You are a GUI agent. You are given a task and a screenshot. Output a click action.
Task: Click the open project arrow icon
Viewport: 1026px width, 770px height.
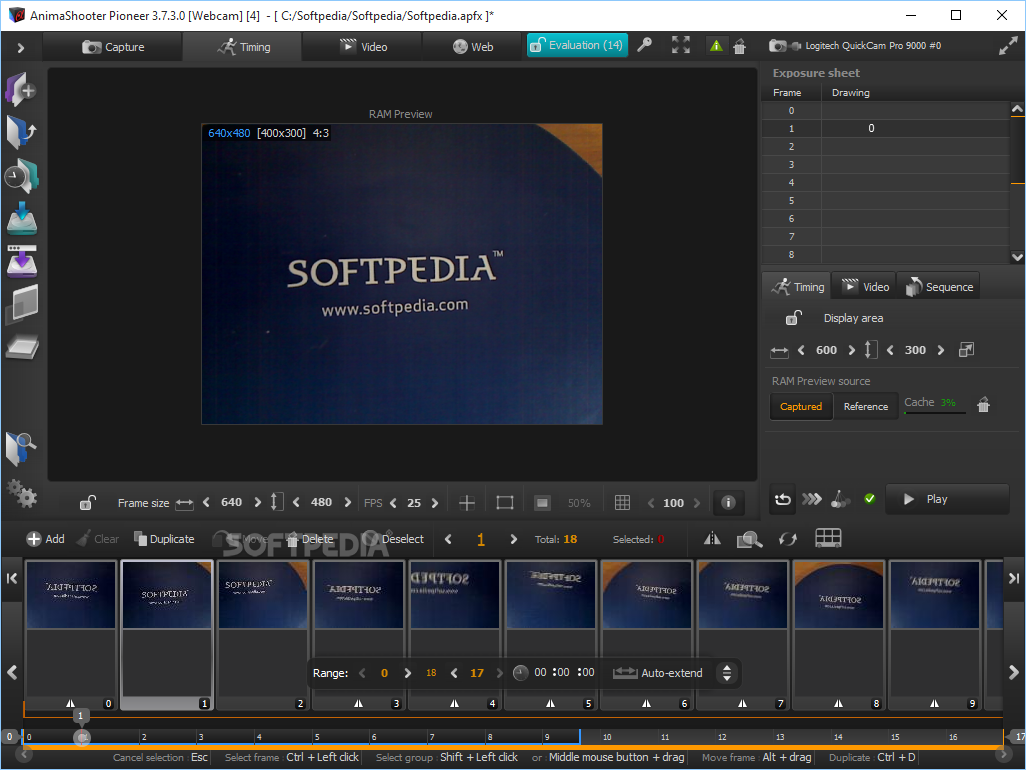tap(21, 131)
